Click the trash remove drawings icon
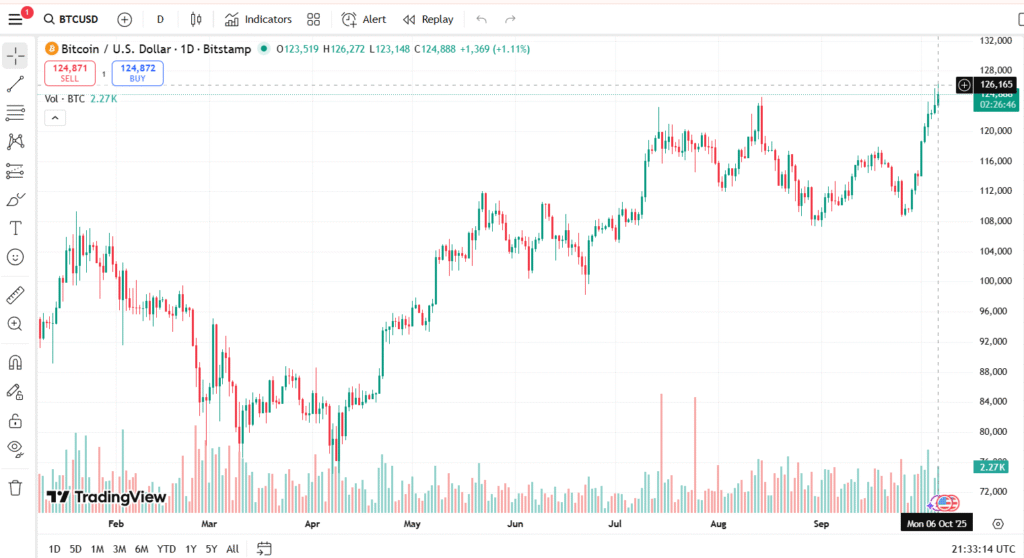1024x558 pixels. pos(15,488)
